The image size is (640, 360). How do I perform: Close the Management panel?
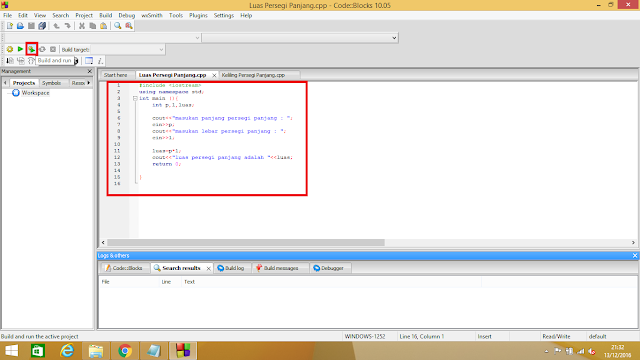tap(90, 71)
